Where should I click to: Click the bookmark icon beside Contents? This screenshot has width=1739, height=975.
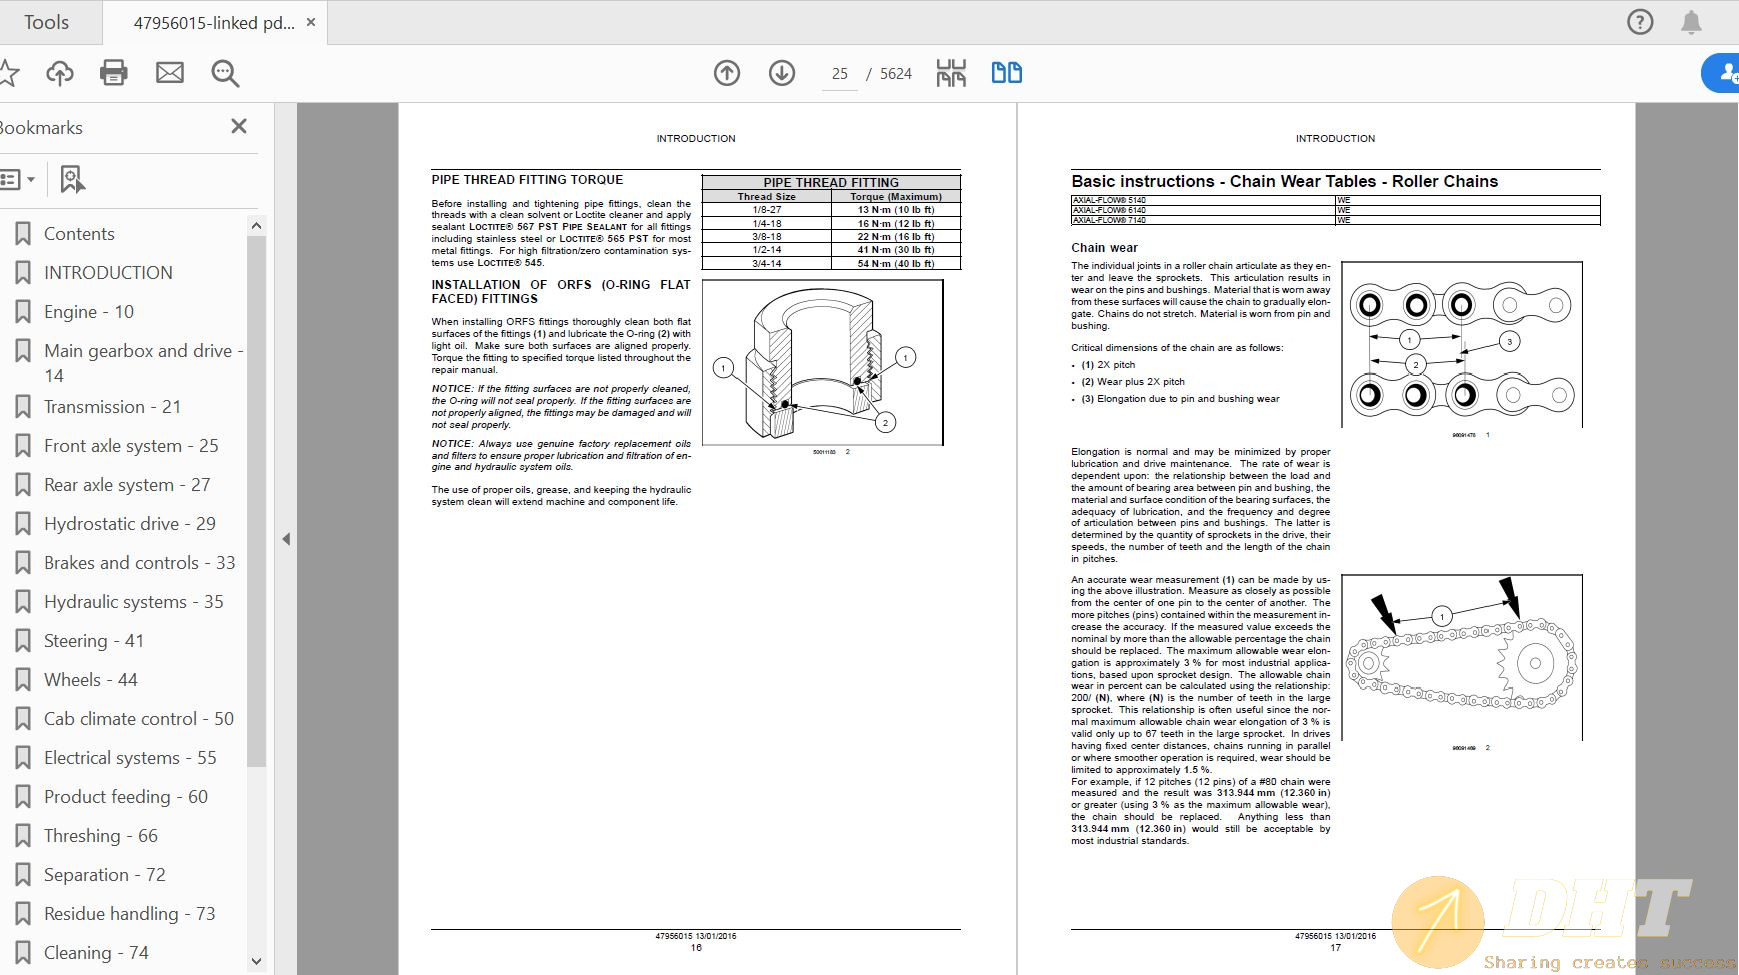click(23, 234)
